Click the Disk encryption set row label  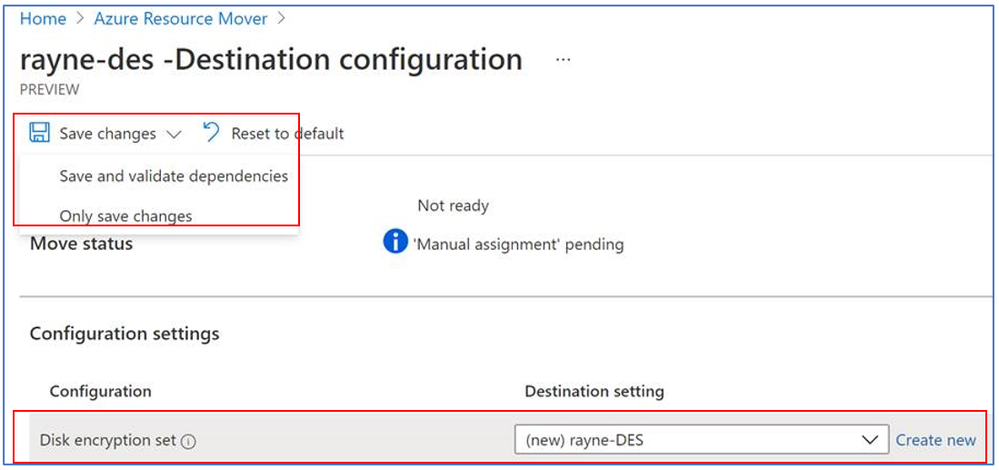click(108, 440)
